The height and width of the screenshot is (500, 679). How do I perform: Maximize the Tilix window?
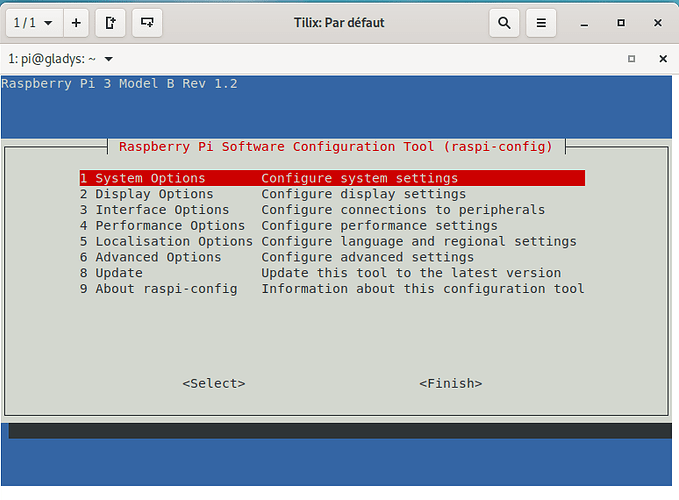point(621,23)
